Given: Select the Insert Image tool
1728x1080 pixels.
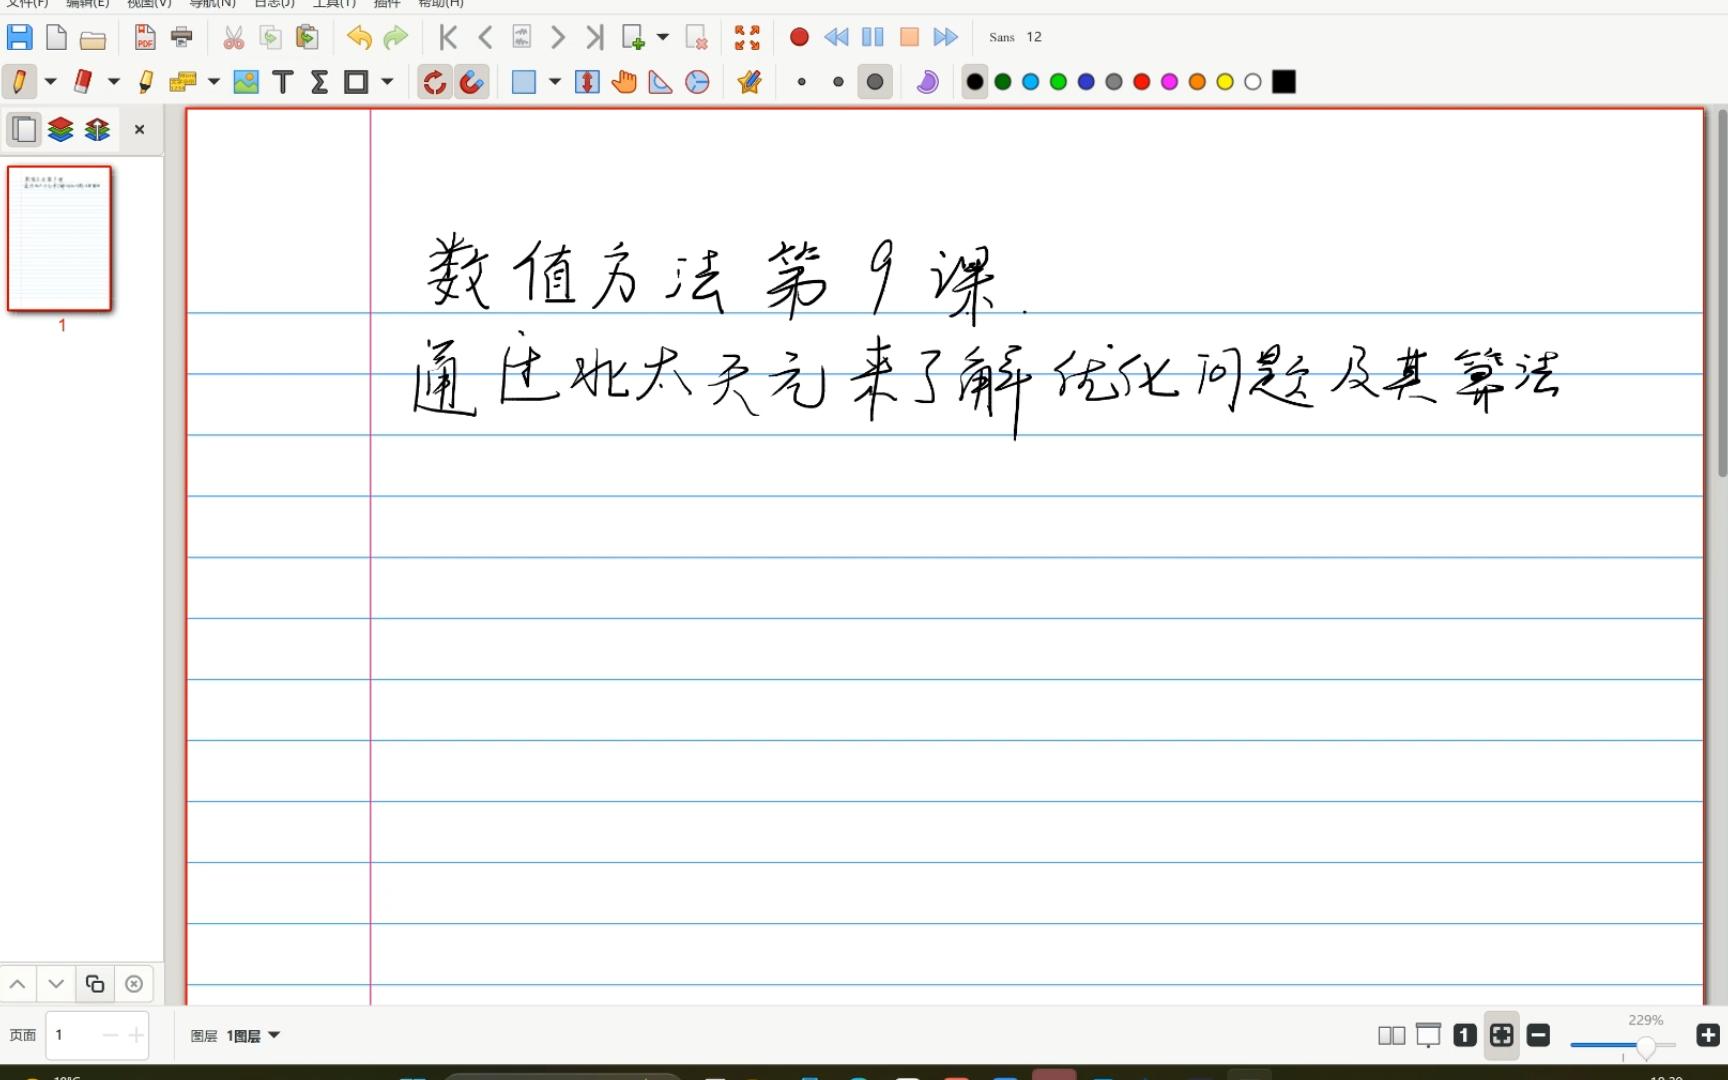Looking at the screenshot, I should click(246, 82).
